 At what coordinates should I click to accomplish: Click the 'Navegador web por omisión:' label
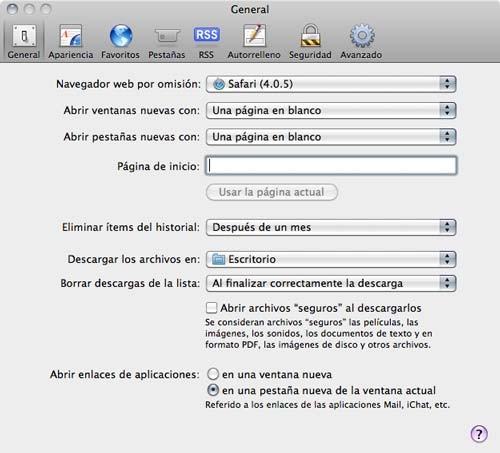[x=128, y=84]
